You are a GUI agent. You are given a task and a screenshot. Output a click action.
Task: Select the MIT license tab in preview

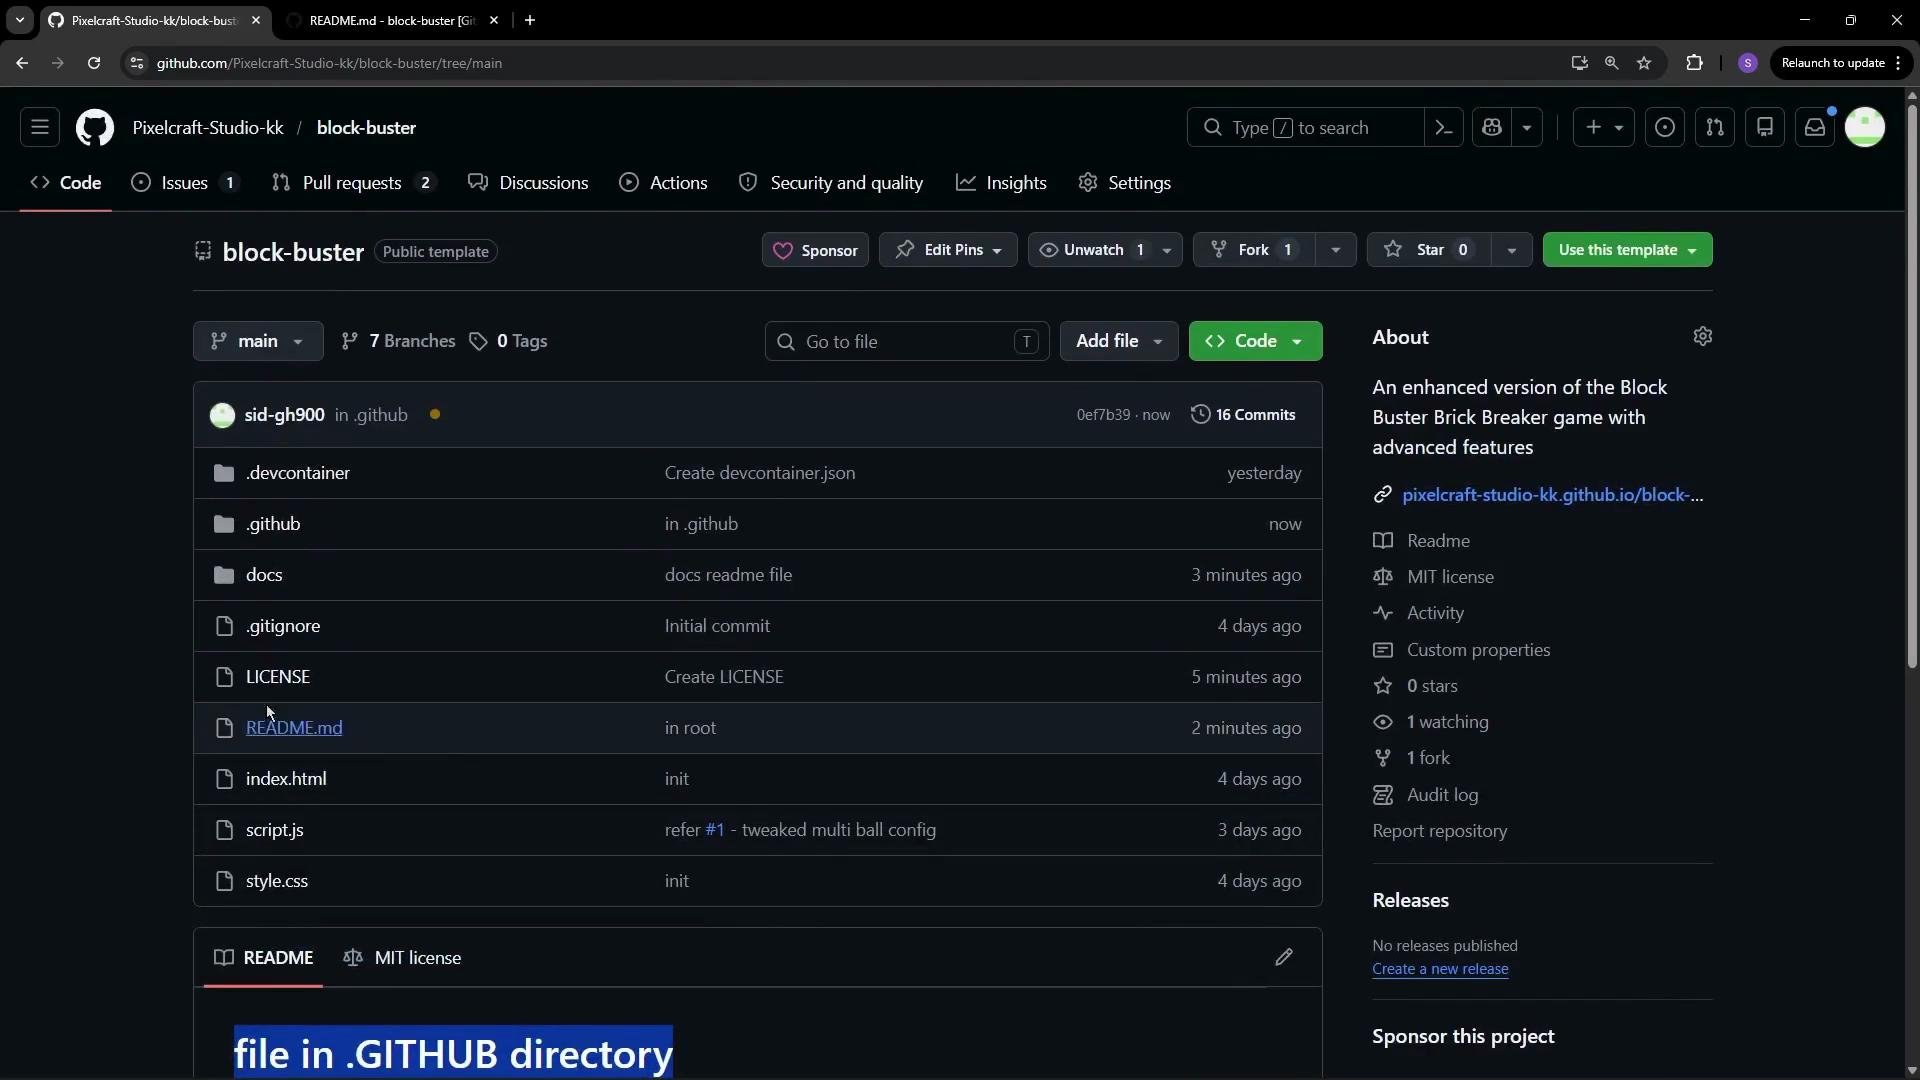[402, 958]
